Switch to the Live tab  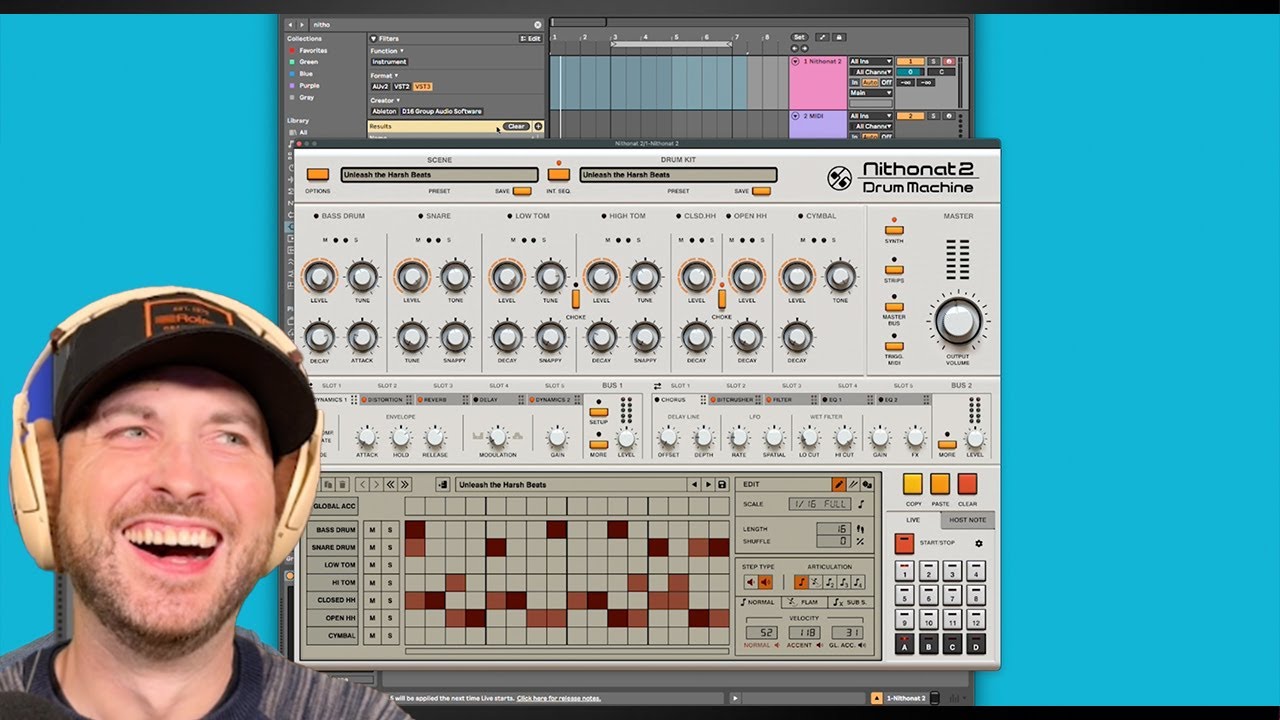tap(913, 520)
